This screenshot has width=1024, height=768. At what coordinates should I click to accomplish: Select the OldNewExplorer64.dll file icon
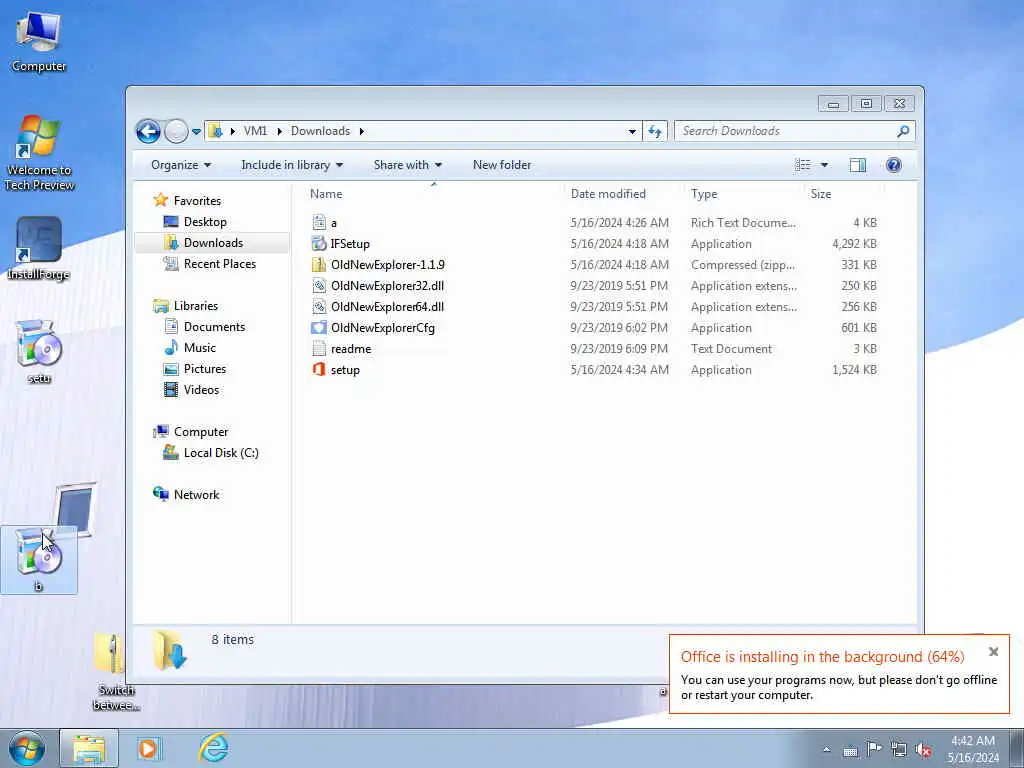pos(319,306)
